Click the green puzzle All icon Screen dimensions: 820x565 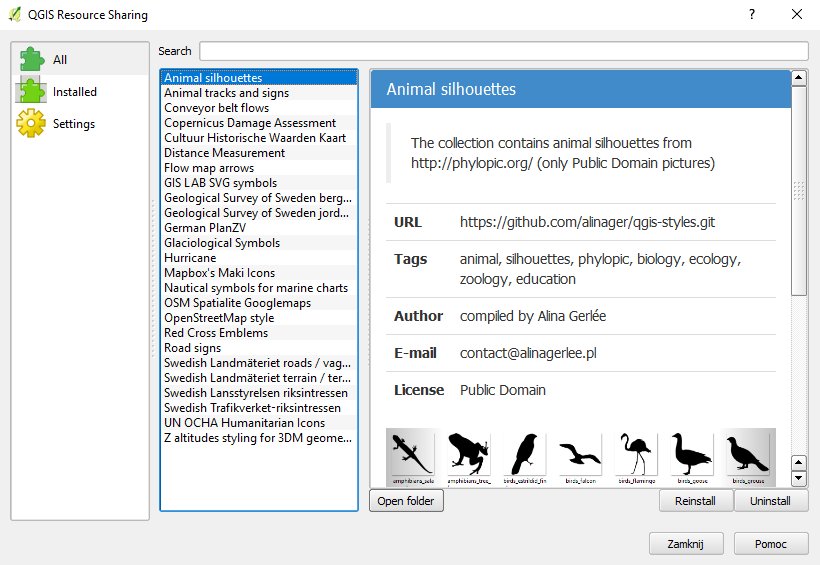[31, 59]
